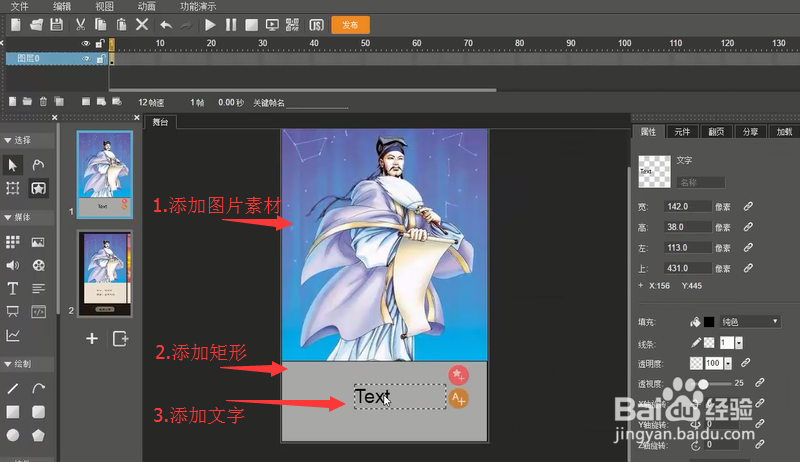
Task: Open the 功能演示 menu
Action: 198,6
